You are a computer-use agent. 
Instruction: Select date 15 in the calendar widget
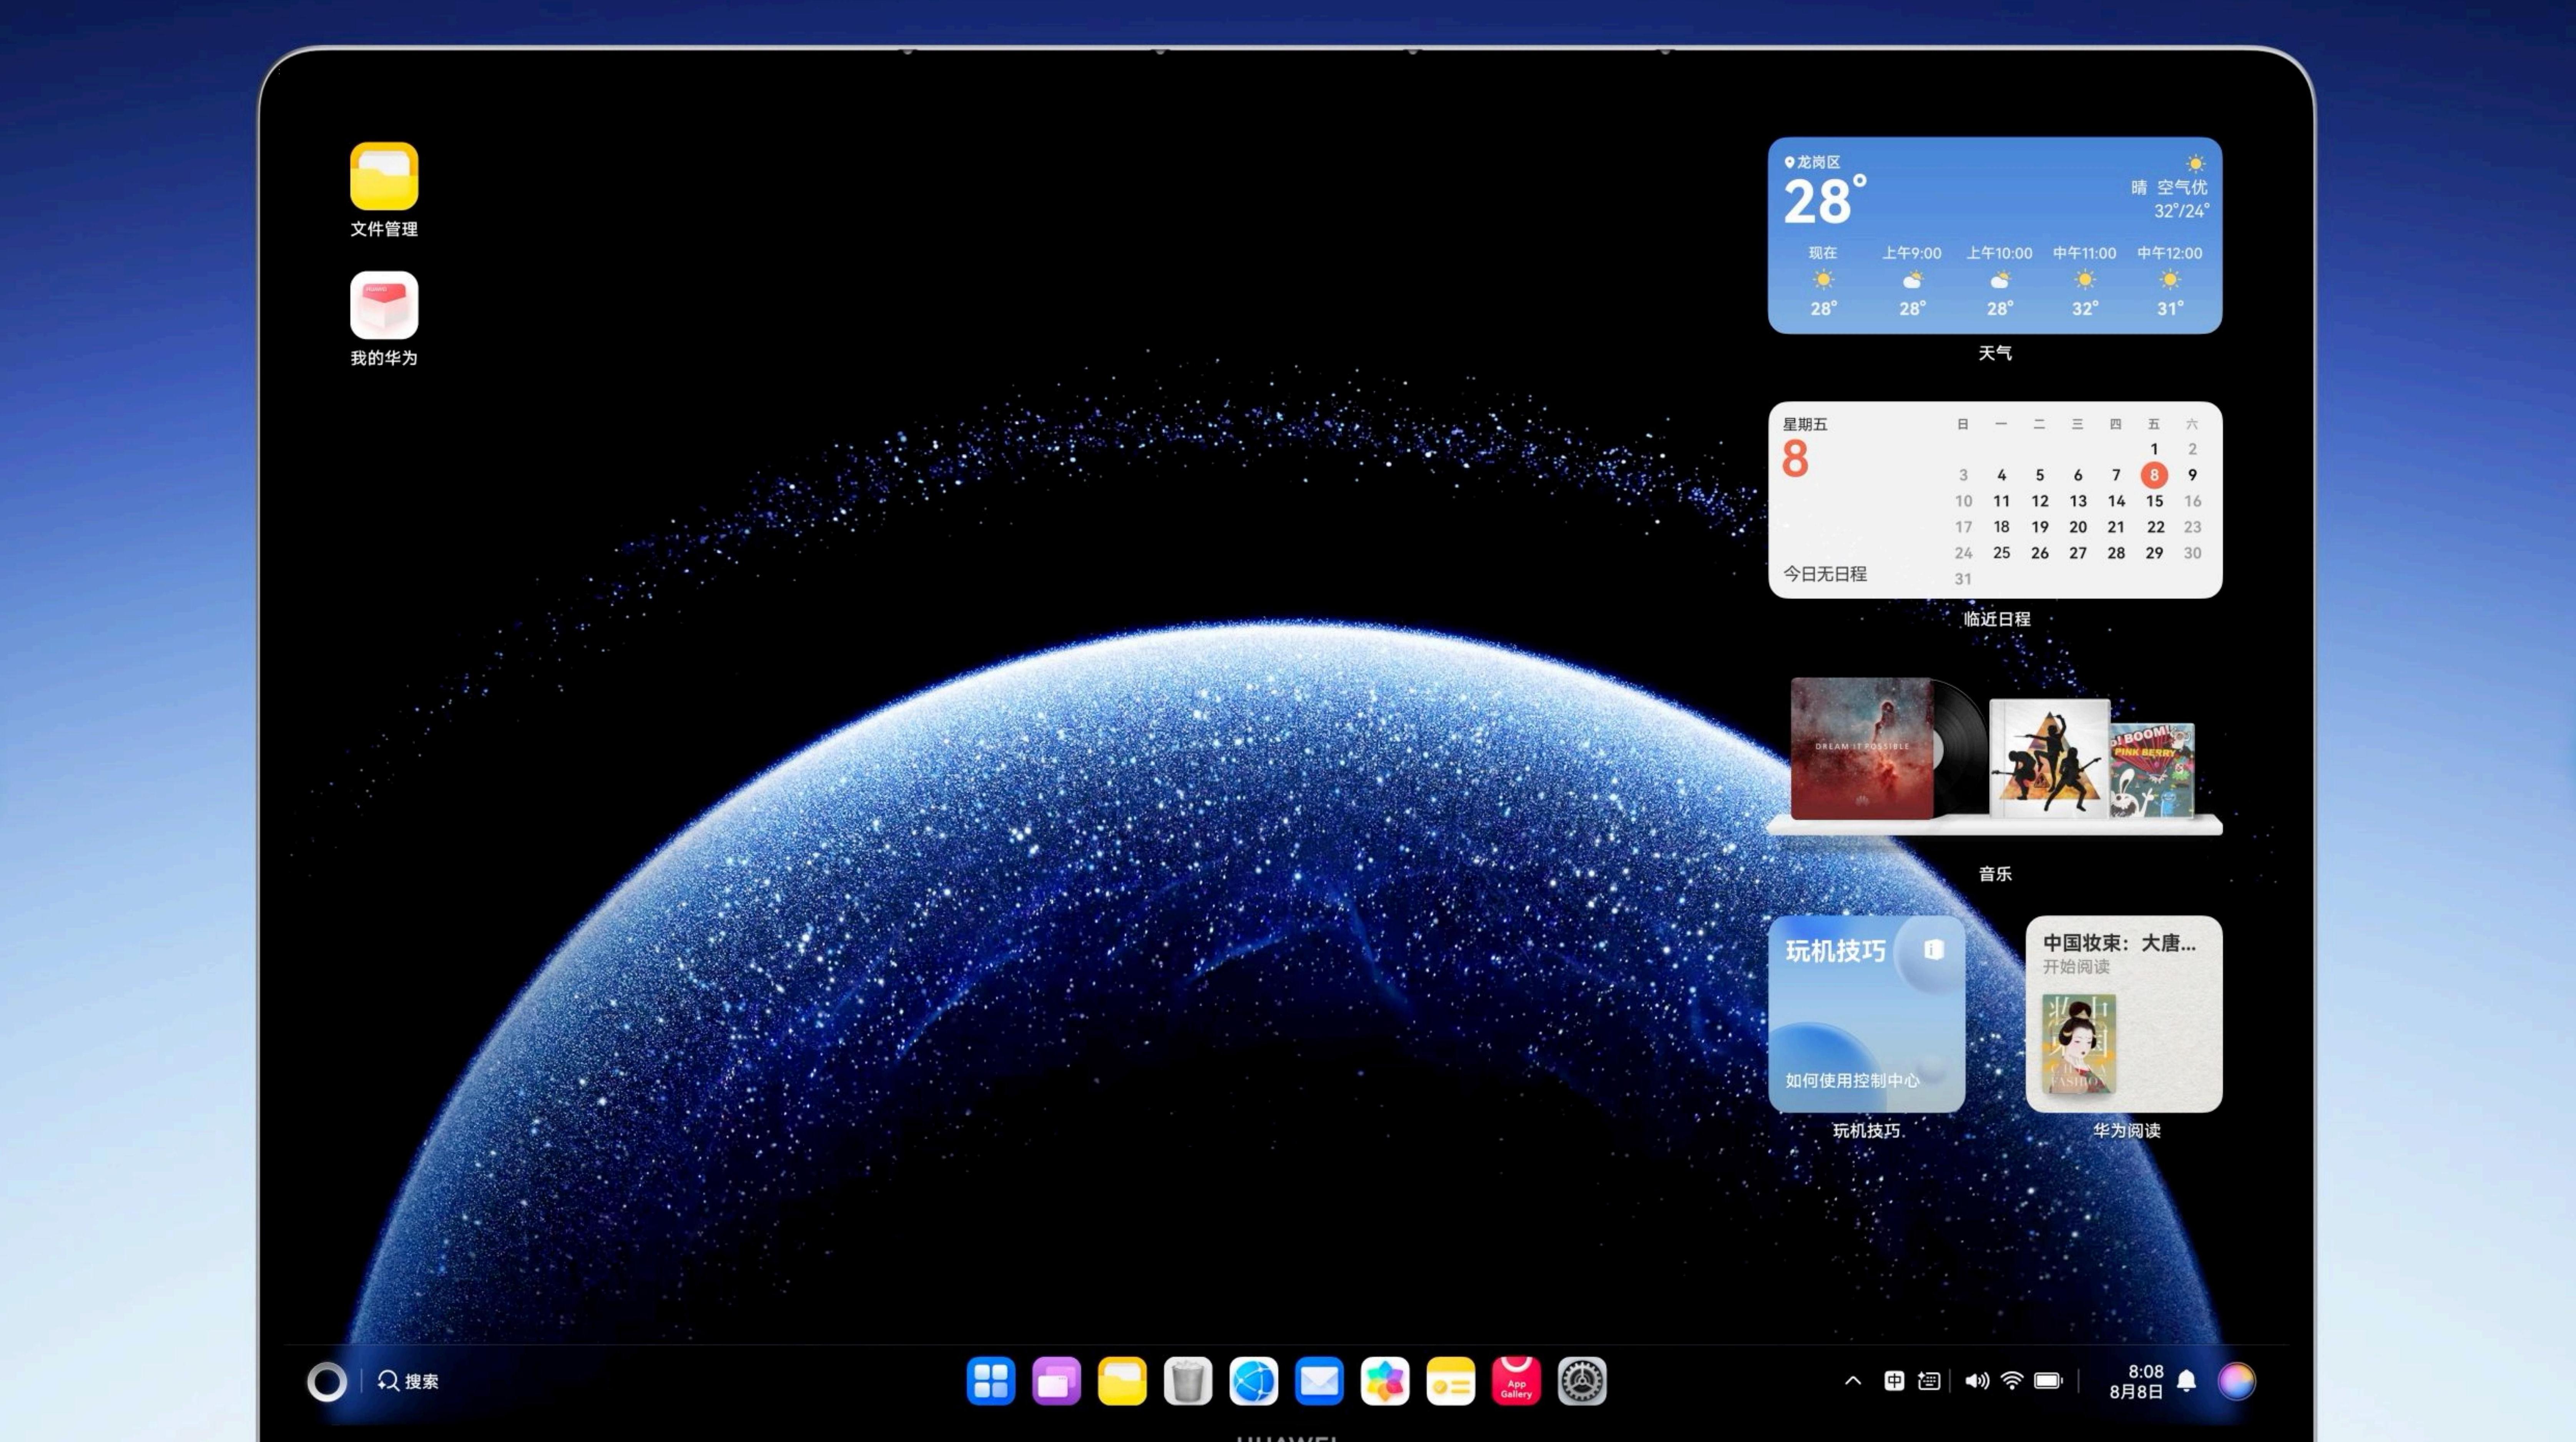pyautogui.click(x=2154, y=501)
